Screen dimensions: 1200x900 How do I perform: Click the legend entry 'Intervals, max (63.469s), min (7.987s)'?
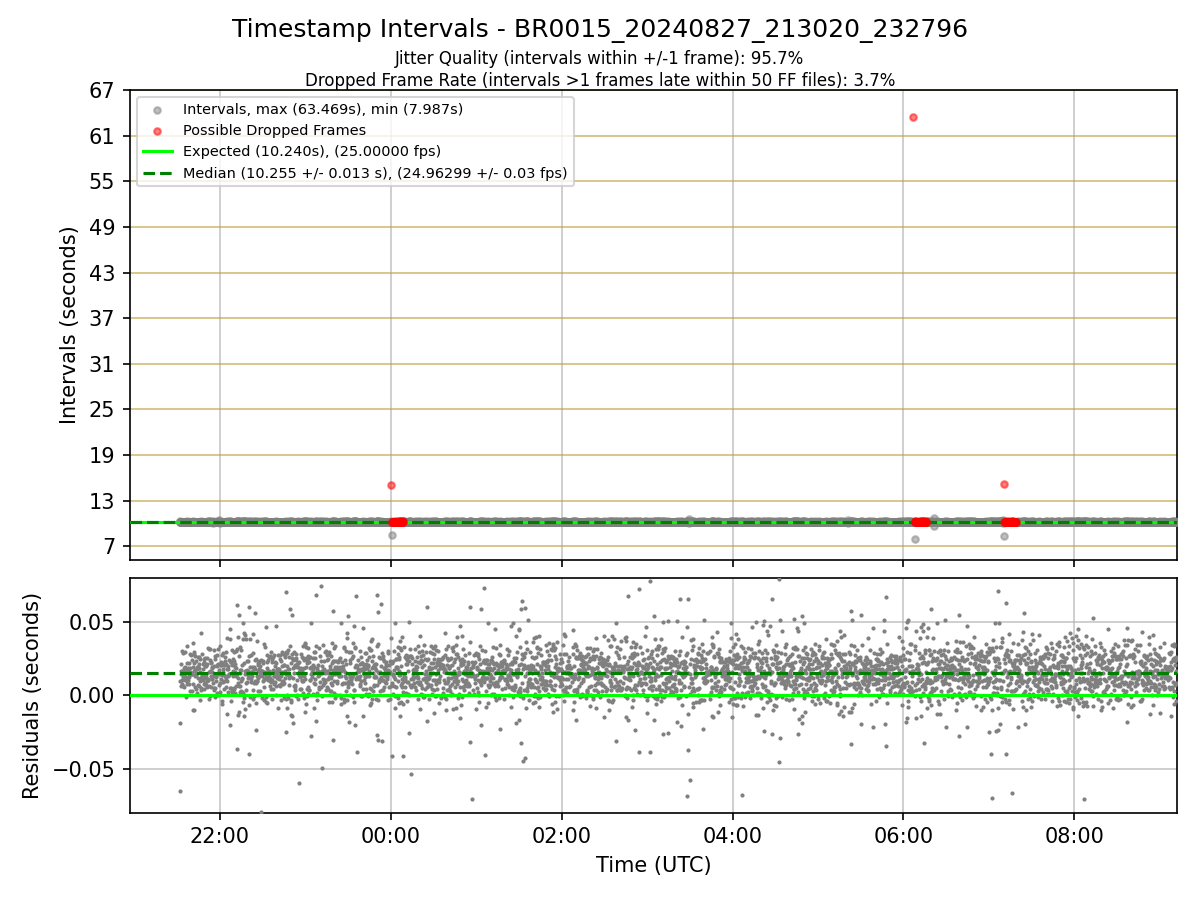(x=323, y=108)
